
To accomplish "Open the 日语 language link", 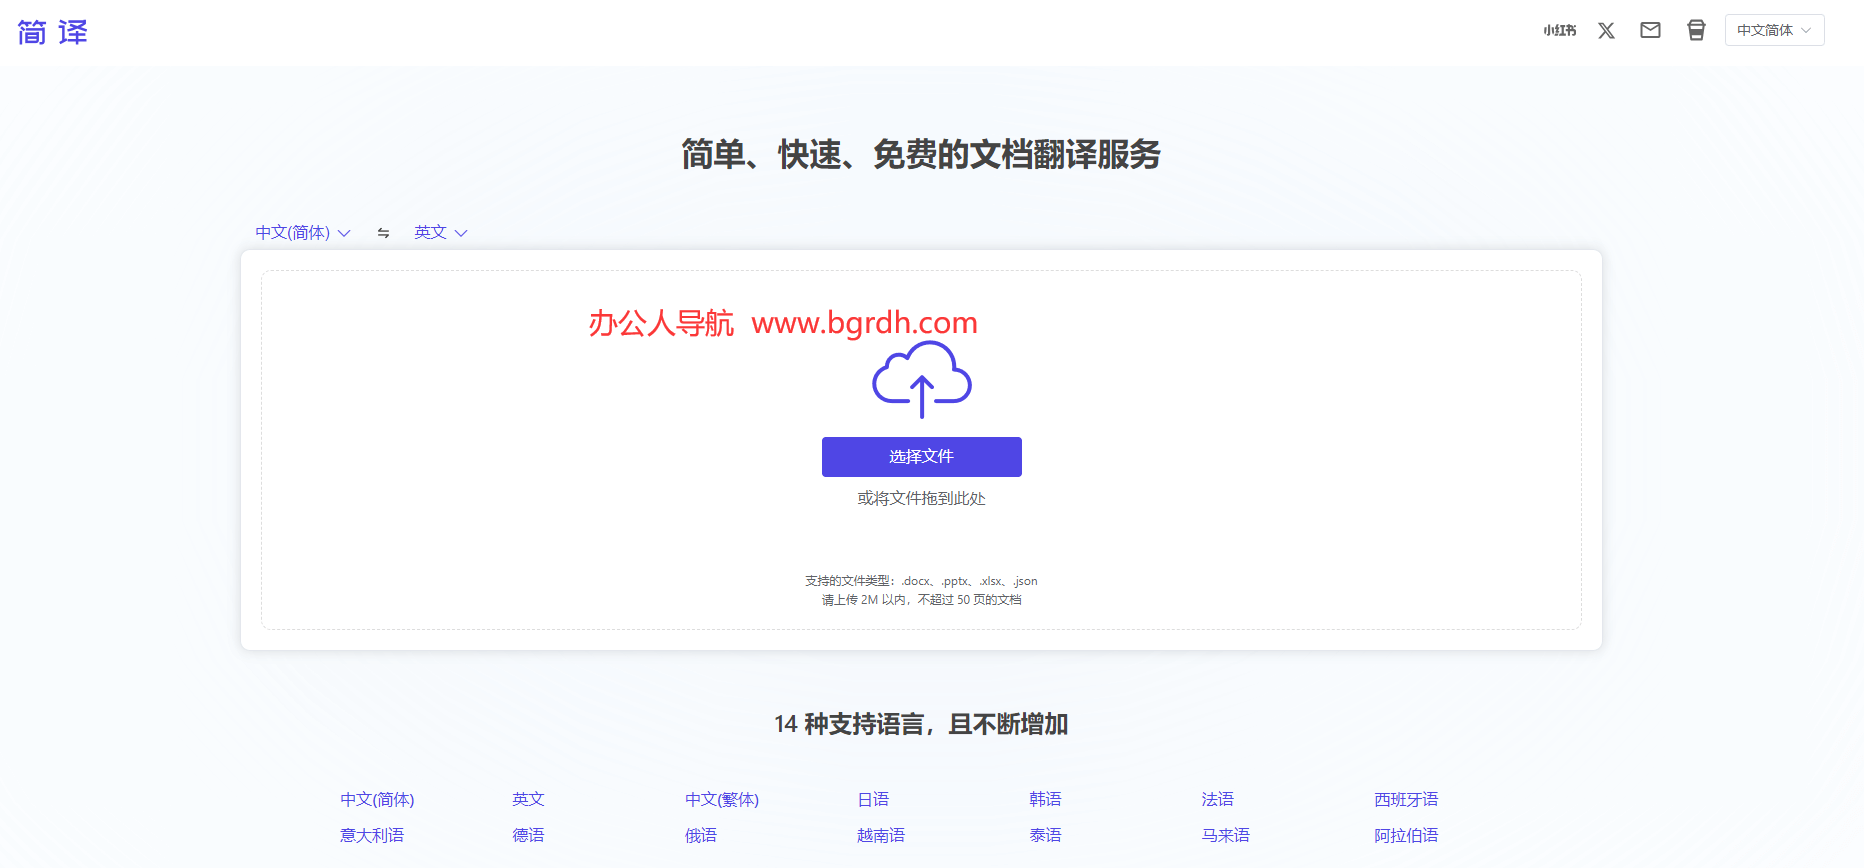I will click(x=873, y=799).
